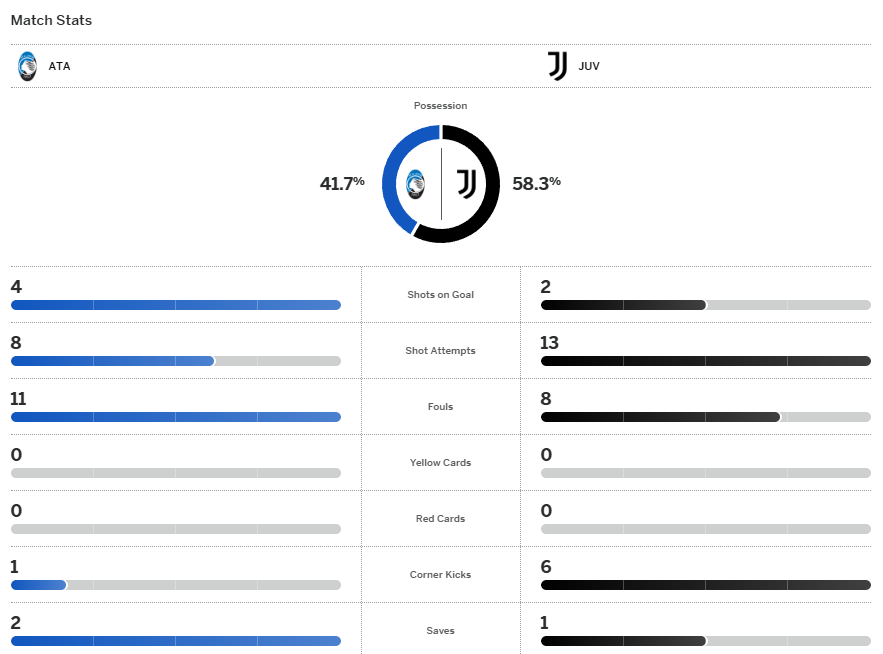Select the Shots on Goal stat label
883x654 pixels.
click(440, 295)
